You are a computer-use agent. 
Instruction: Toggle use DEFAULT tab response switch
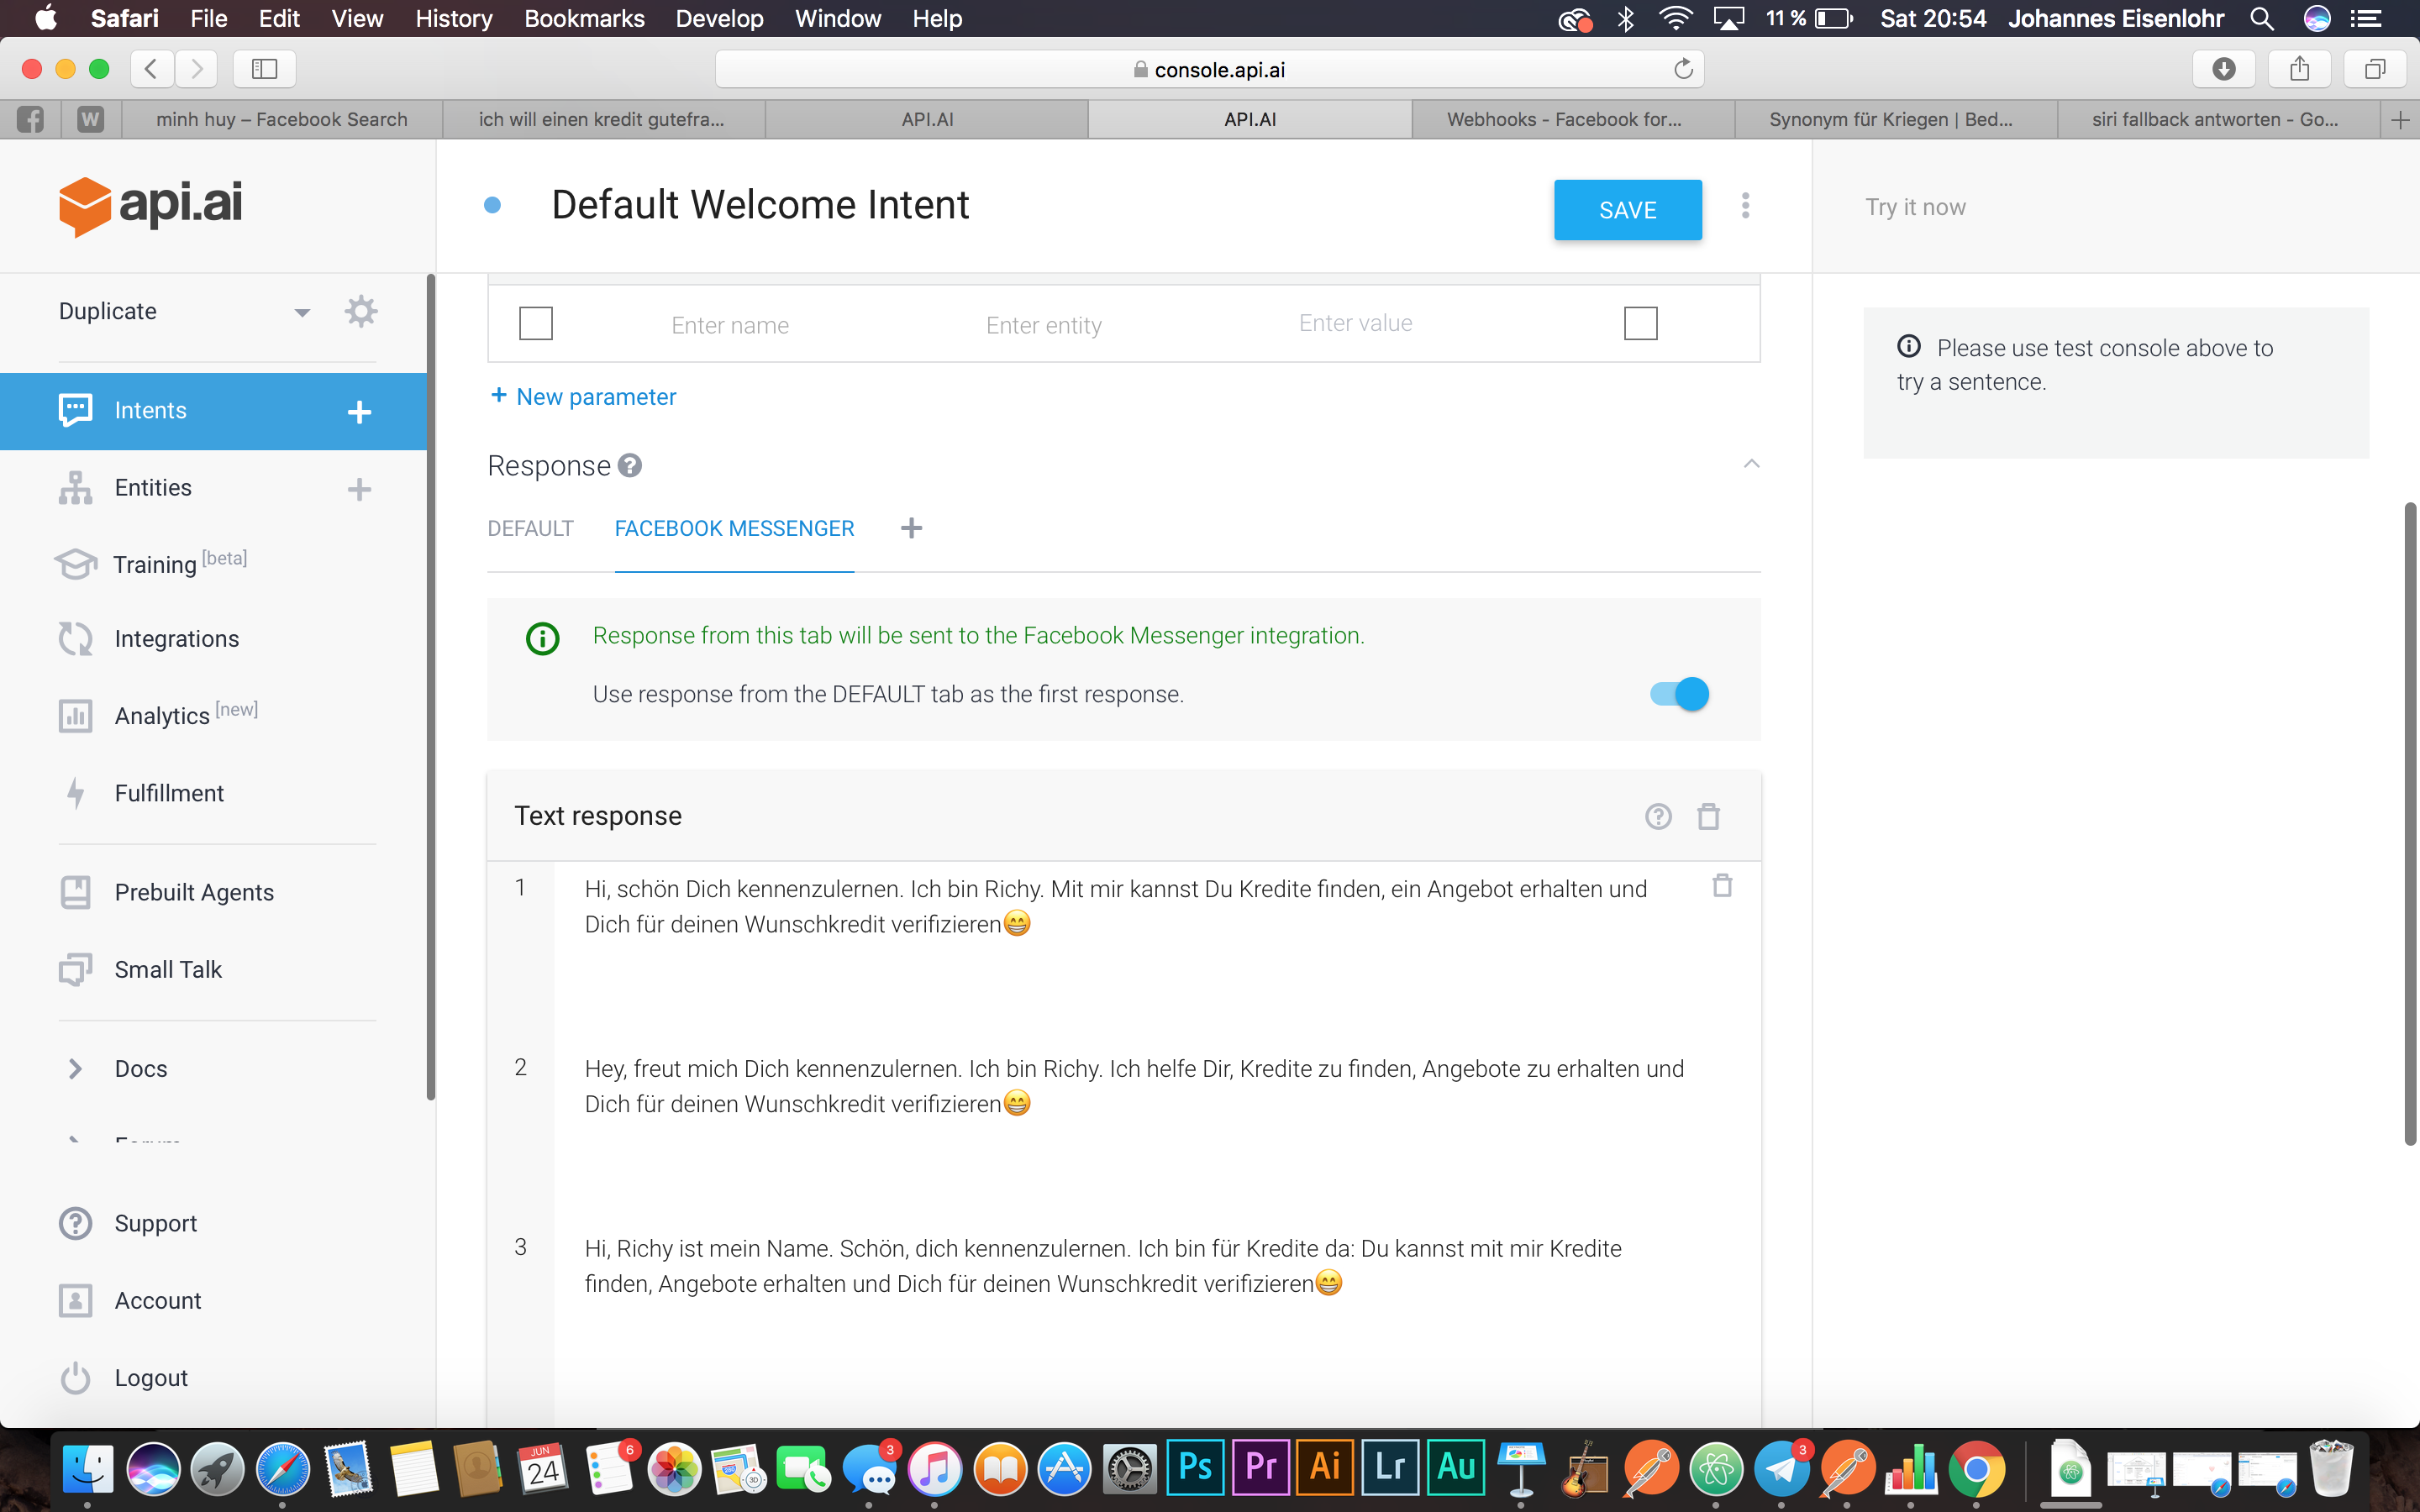[x=1680, y=694]
